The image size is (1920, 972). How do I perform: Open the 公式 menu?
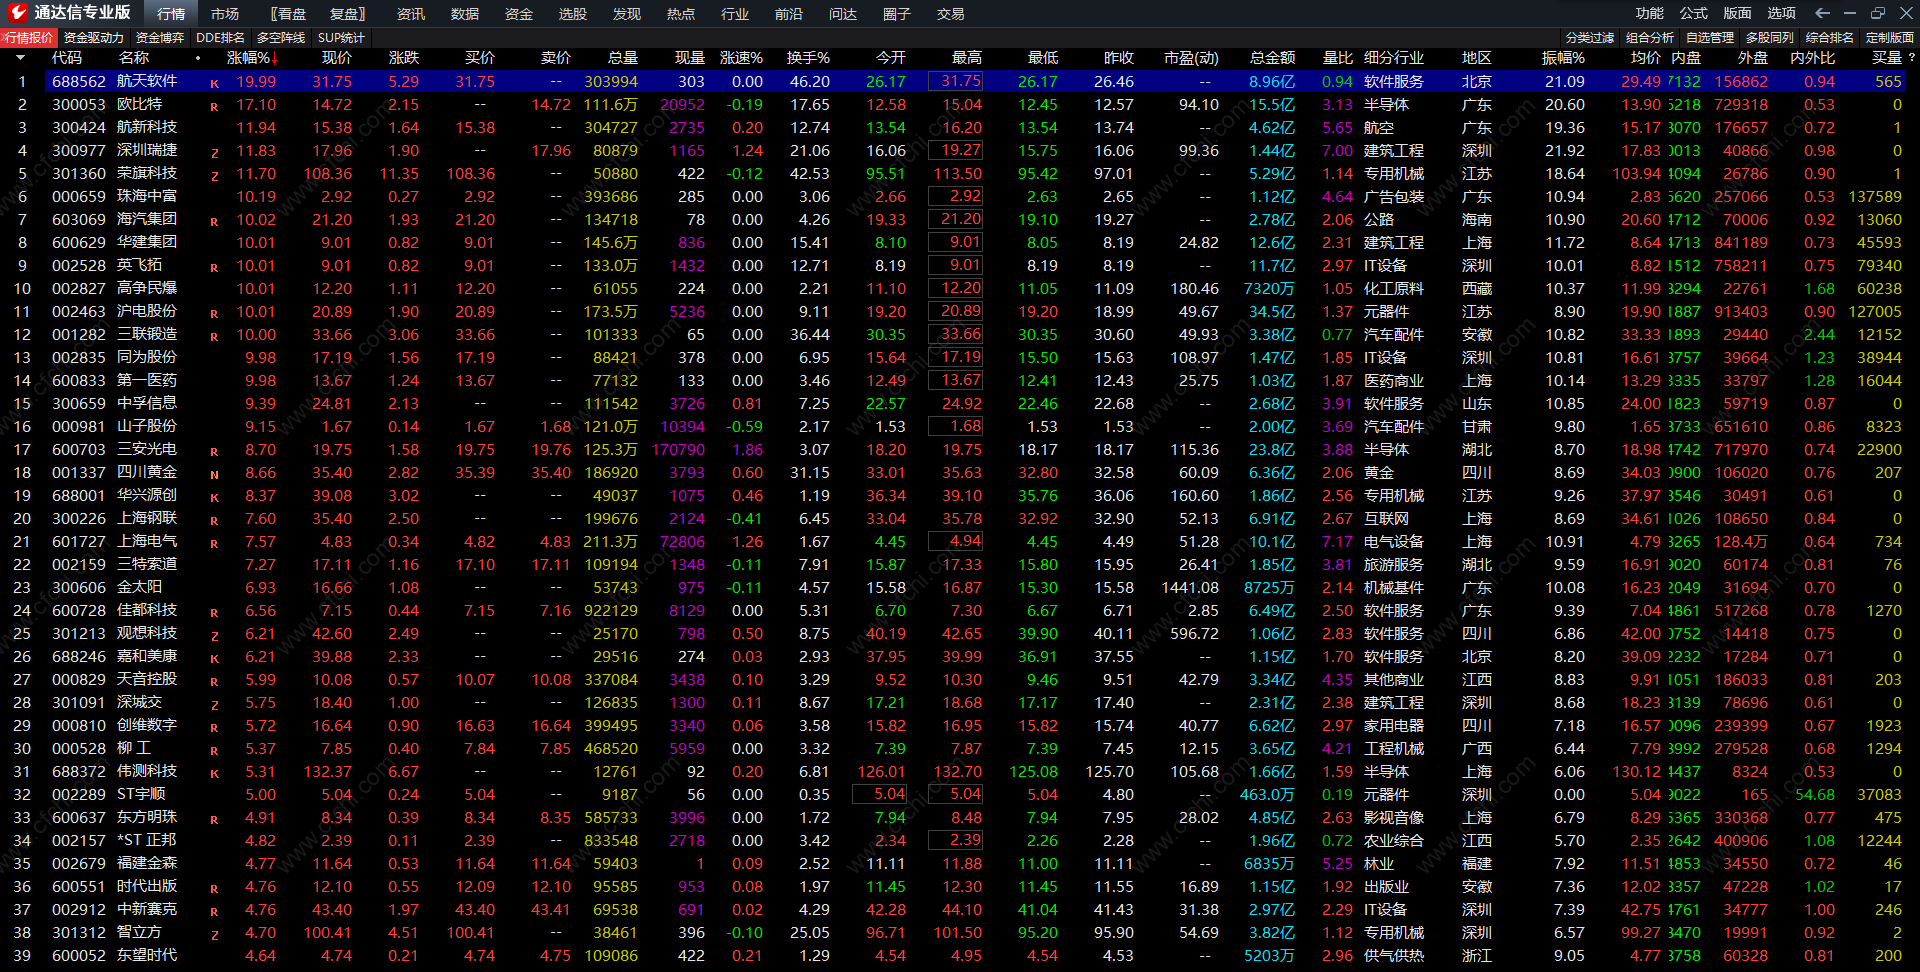click(1694, 13)
